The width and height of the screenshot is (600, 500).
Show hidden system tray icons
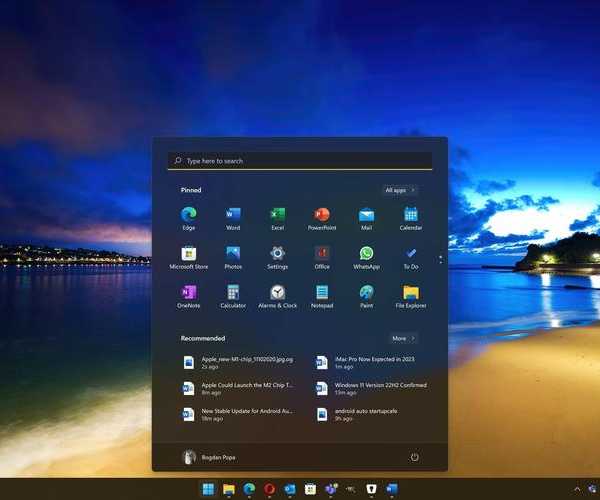pyautogui.click(x=577, y=489)
